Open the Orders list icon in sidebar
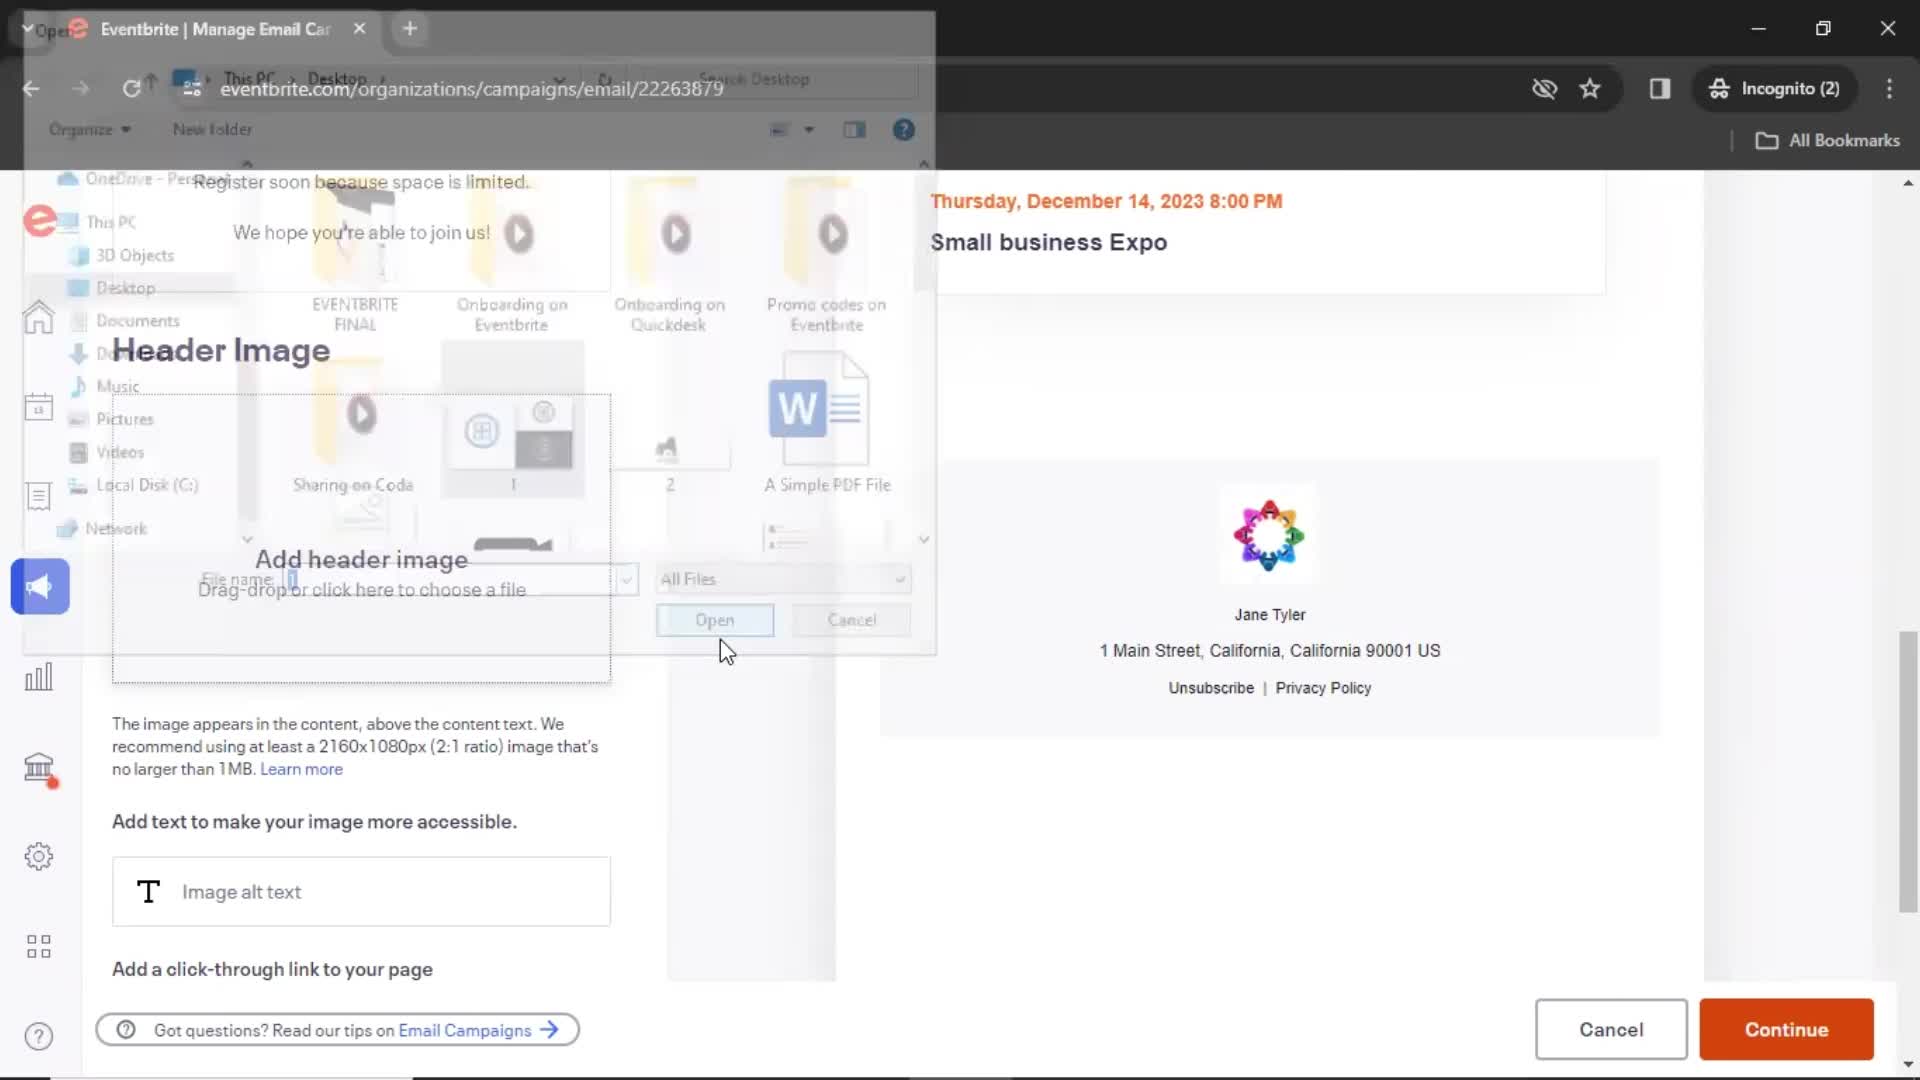This screenshot has height=1080, width=1920. [x=38, y=496]
